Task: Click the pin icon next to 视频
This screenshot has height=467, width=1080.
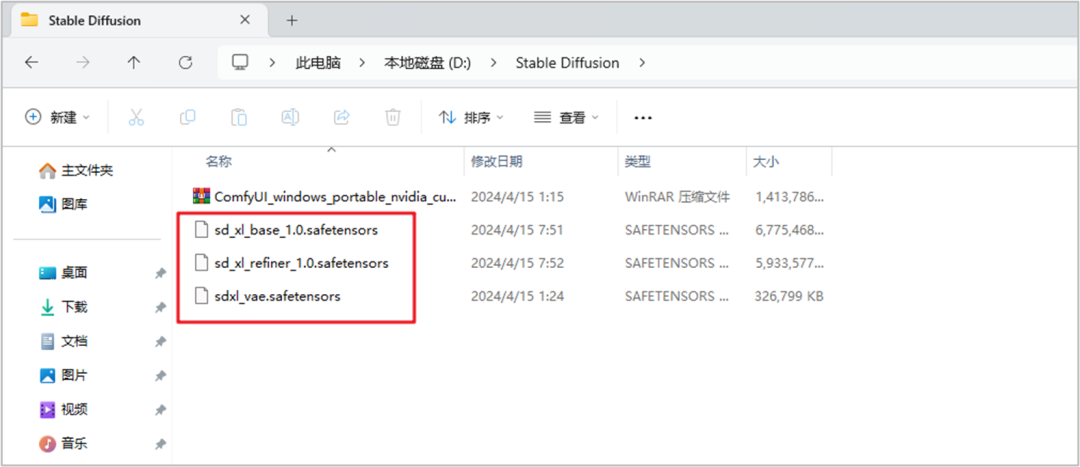Action: click(x=160, y=411)
